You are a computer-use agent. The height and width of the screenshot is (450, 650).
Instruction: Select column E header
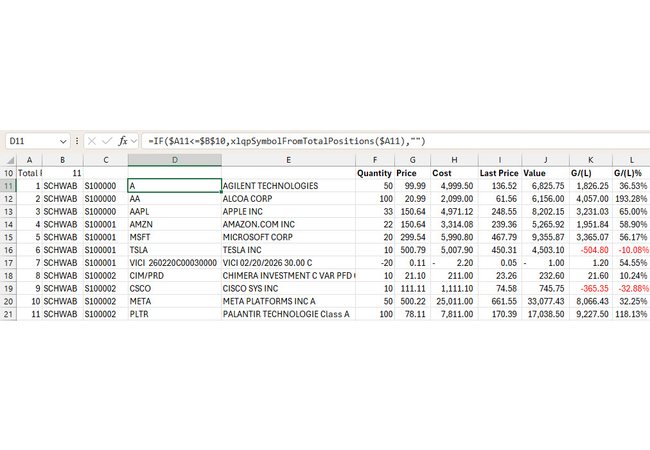coord(289,160)
